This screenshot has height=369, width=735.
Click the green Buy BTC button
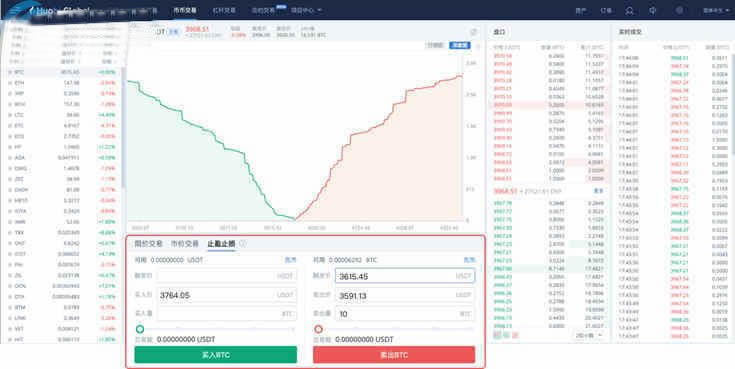216,355
